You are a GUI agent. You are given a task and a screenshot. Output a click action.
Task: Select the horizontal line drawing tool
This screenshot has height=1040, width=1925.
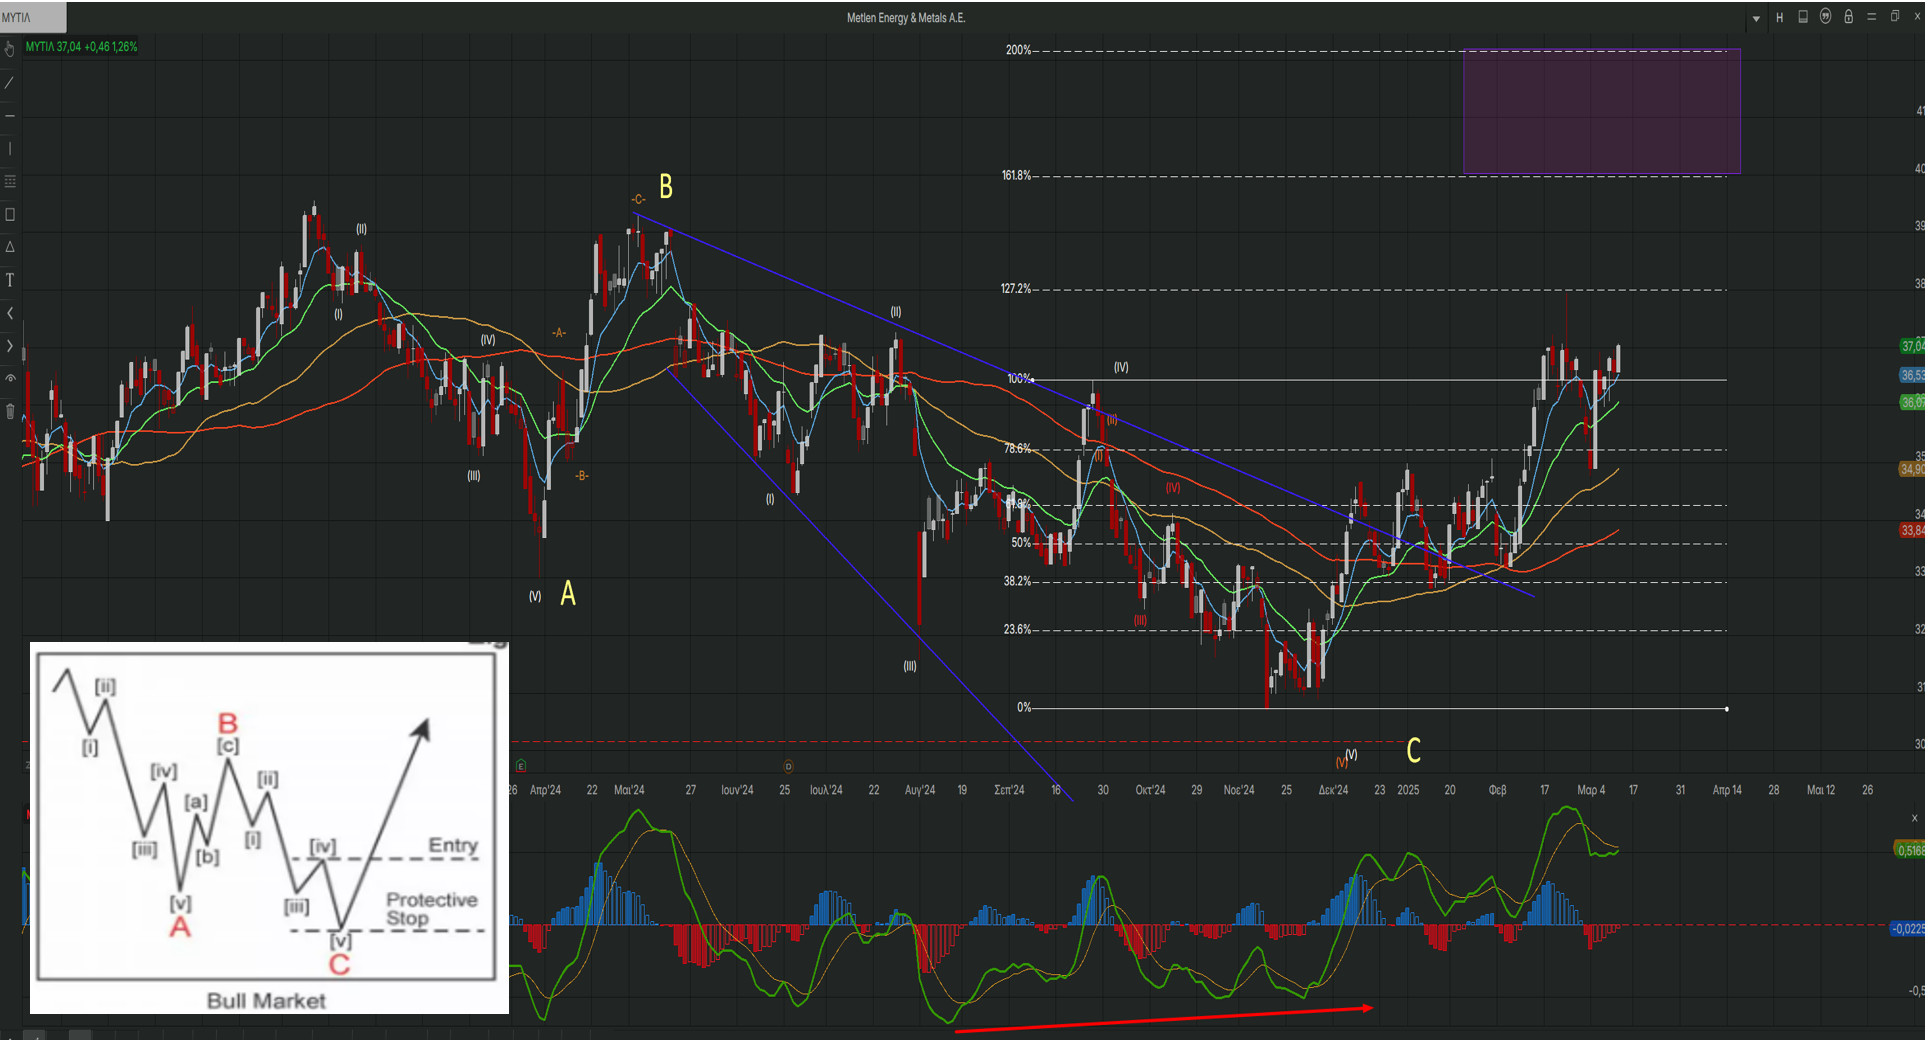click(x=9, y=116)
